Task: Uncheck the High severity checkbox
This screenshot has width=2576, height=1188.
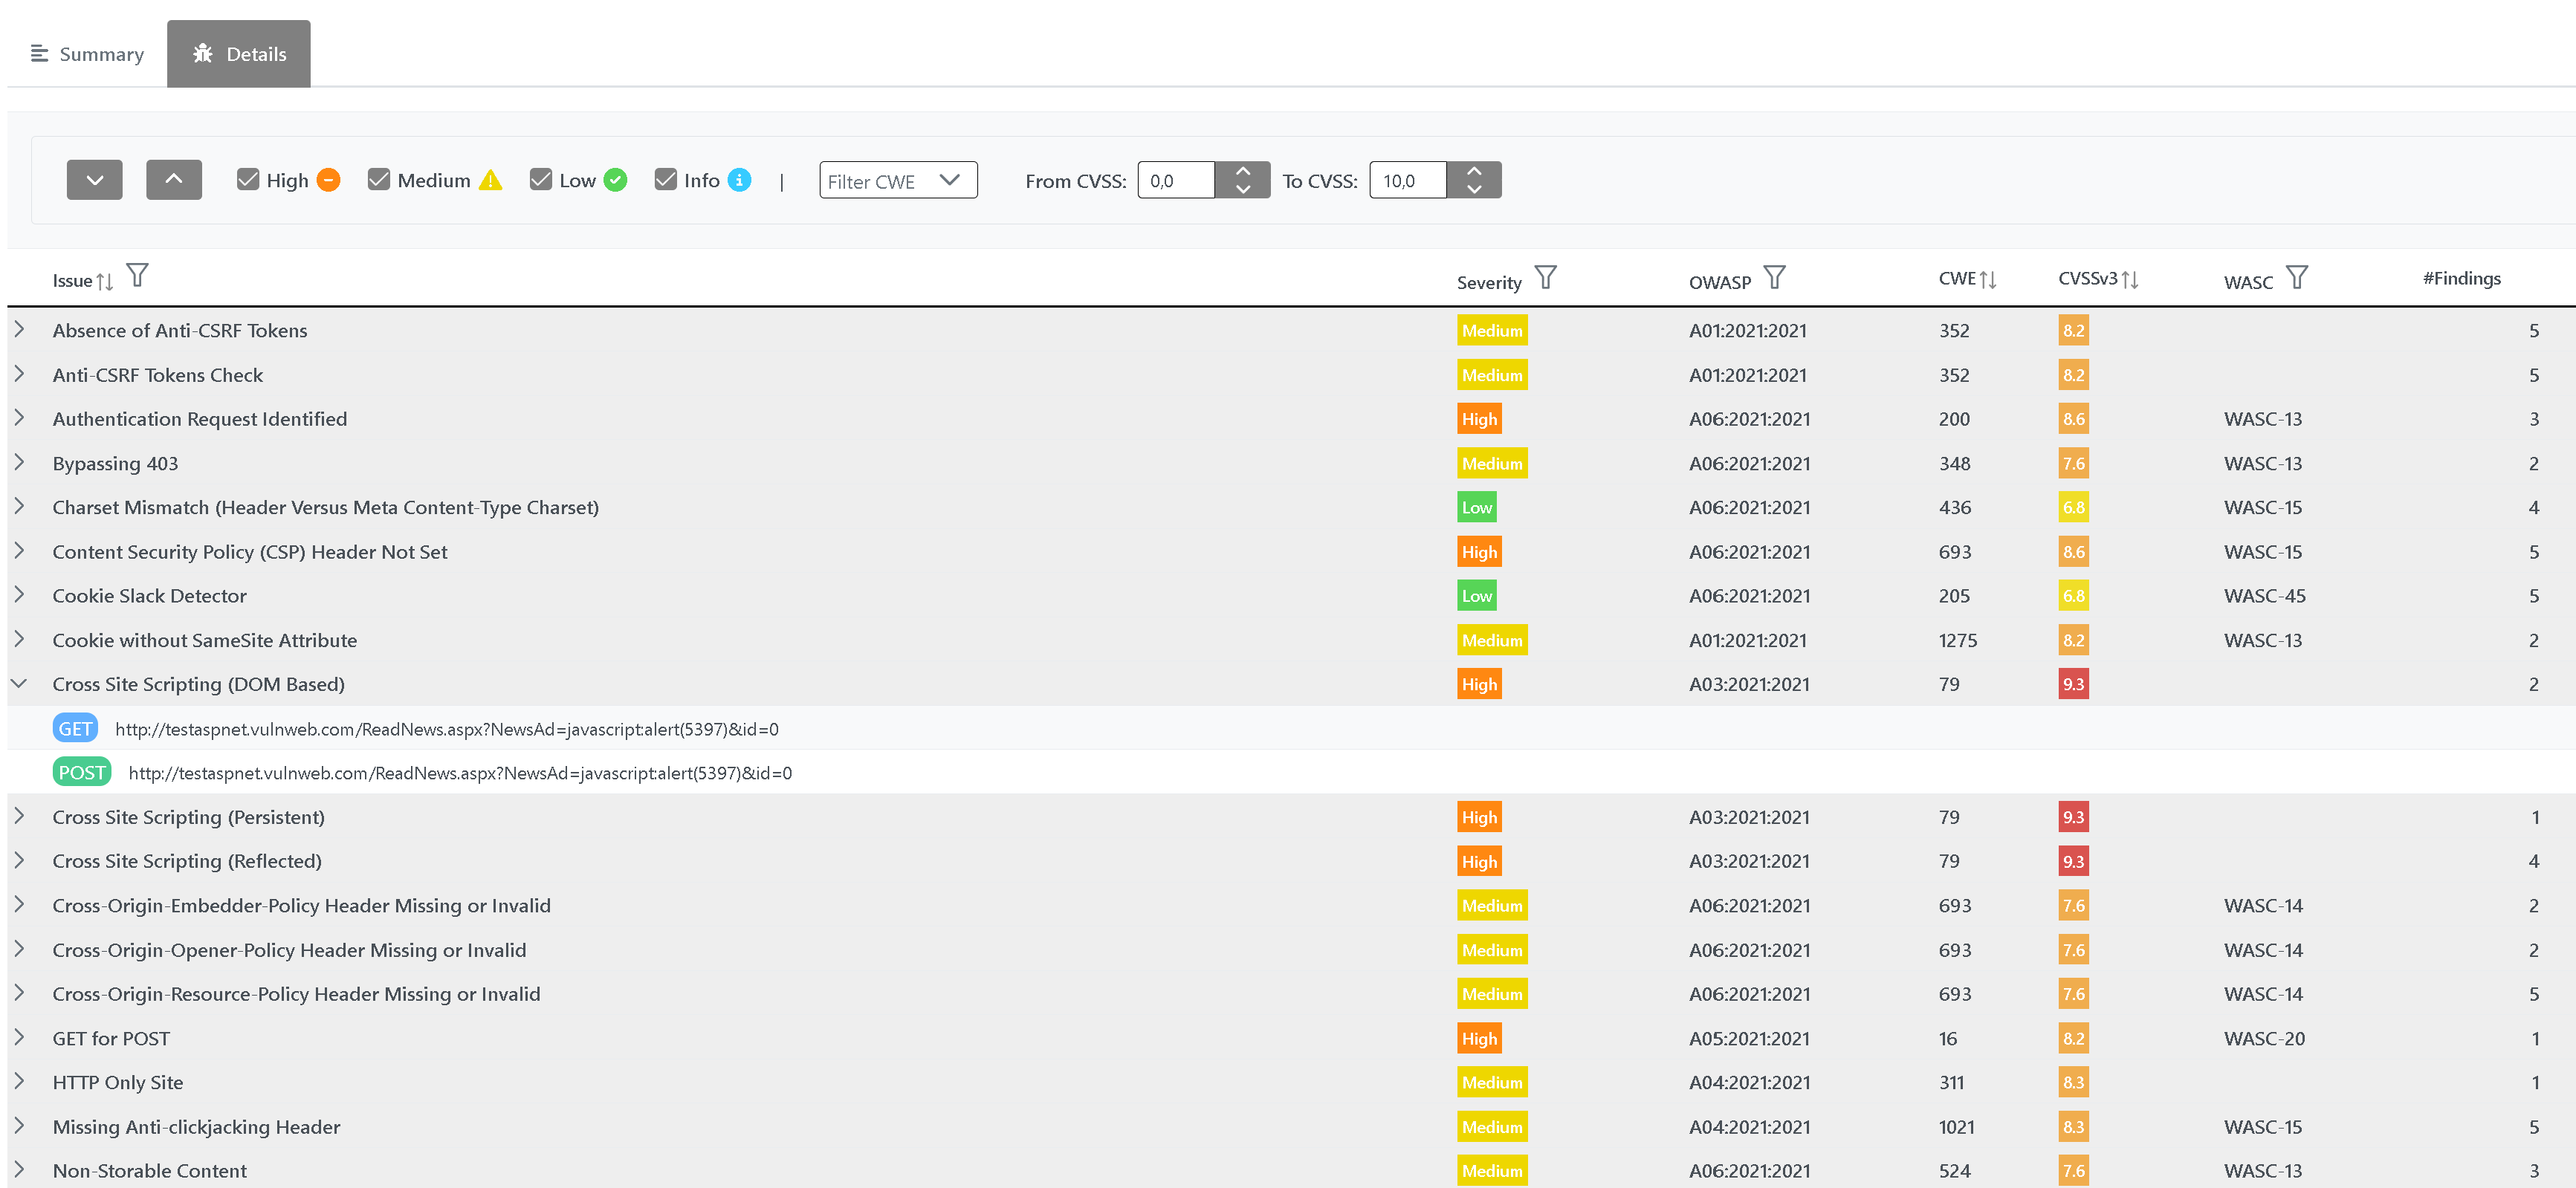Action: [x=247, y=180]
